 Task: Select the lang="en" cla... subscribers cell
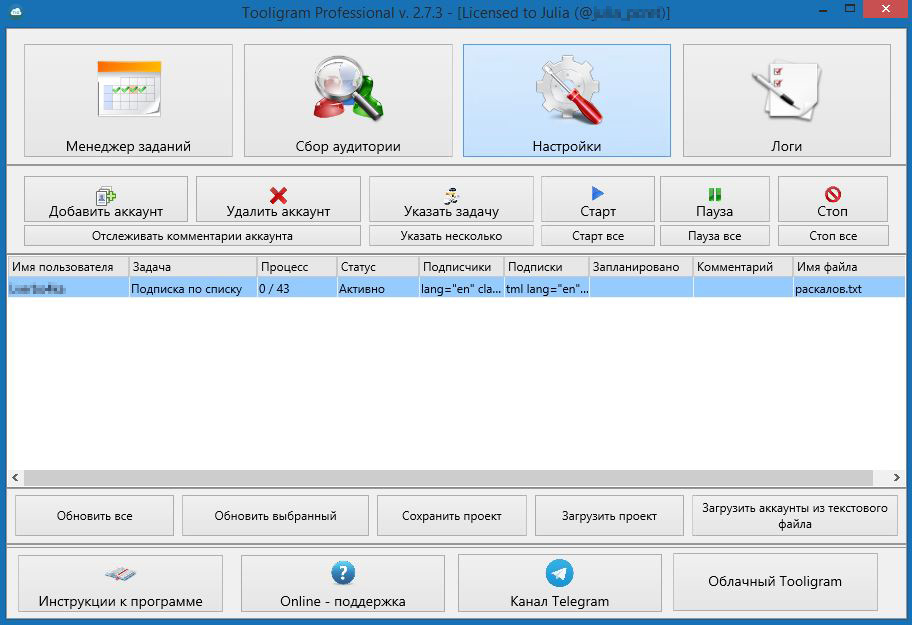click(x=461, y=288)
